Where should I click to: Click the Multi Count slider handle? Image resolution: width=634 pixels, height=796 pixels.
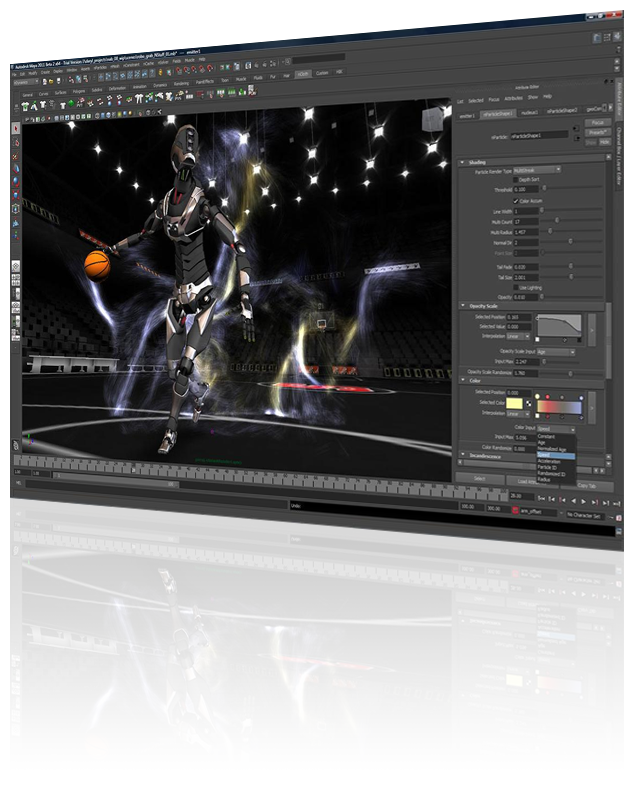click(x=557, y=220)
